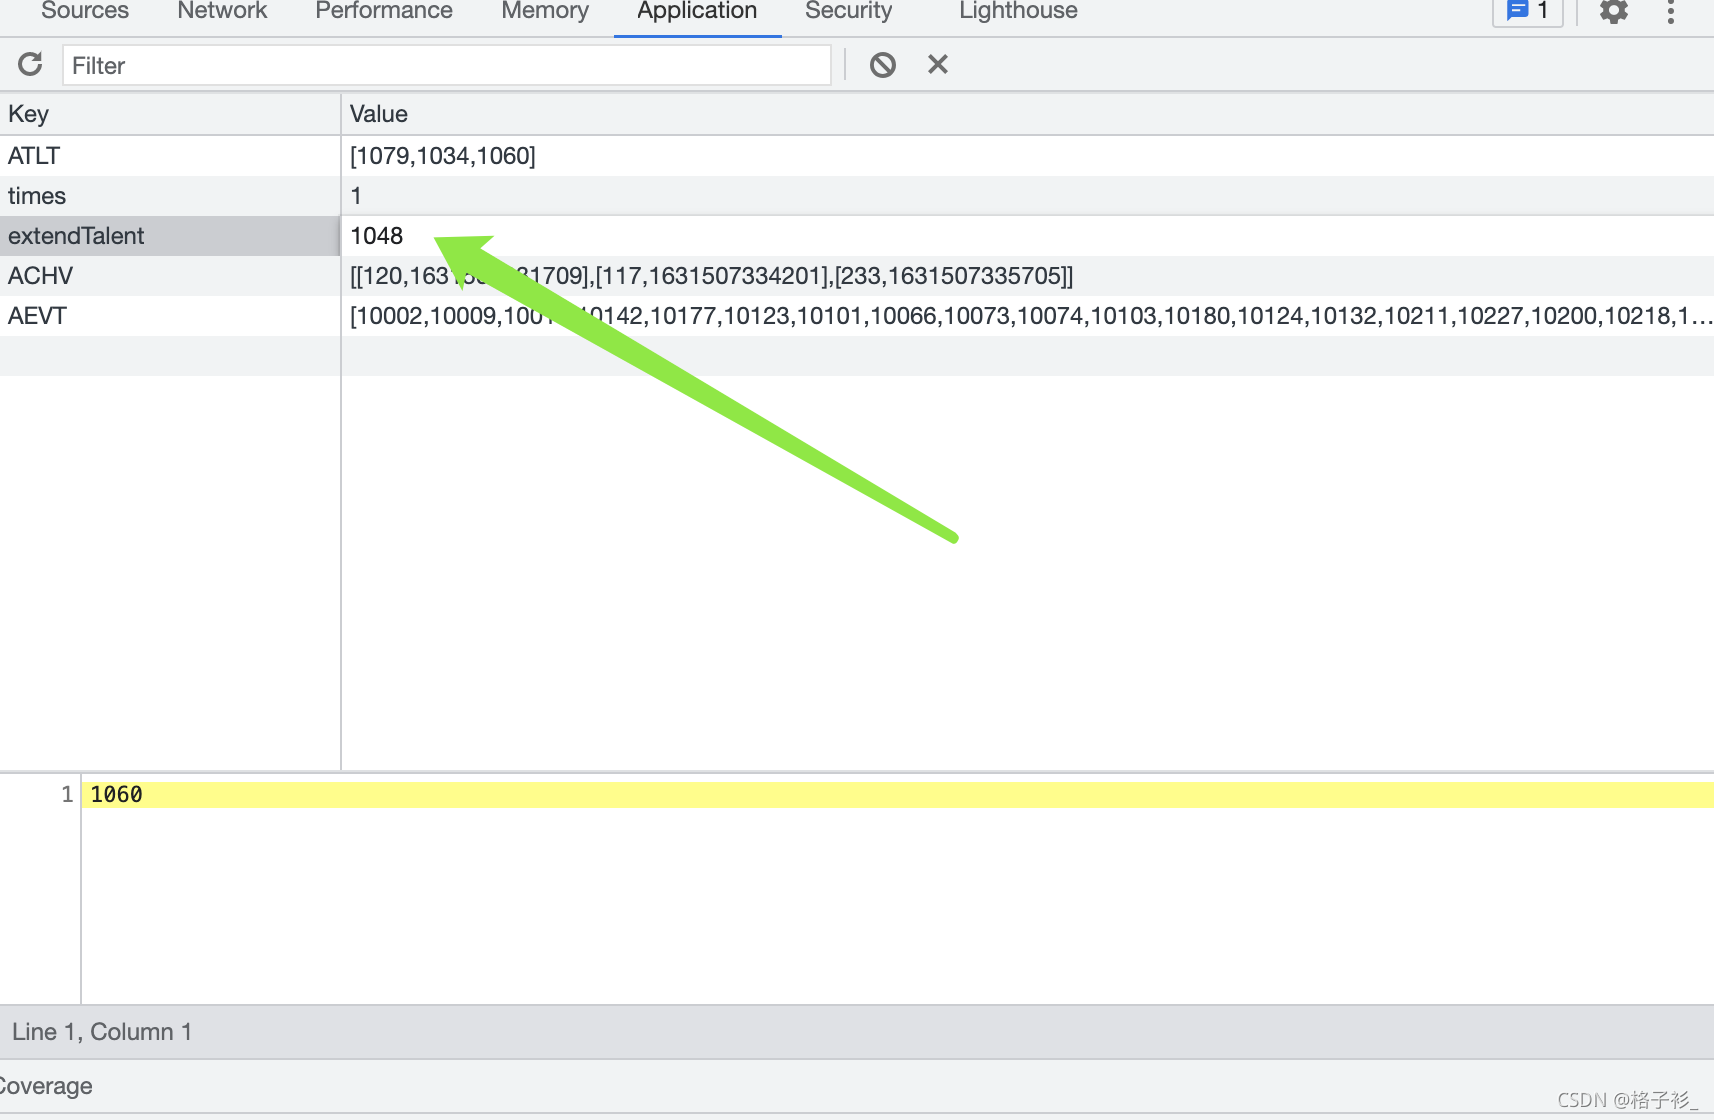This screenshot has width=1714, height=1120.
Task: Switch to the Network tab
Action: pyautogui.click(x=222, y=11)
